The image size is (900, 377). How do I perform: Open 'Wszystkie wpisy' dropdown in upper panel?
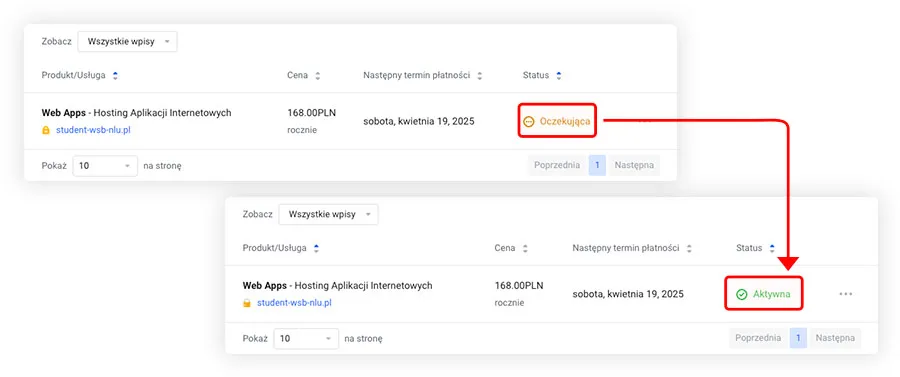pyautogui.click(x=127, y=41)
